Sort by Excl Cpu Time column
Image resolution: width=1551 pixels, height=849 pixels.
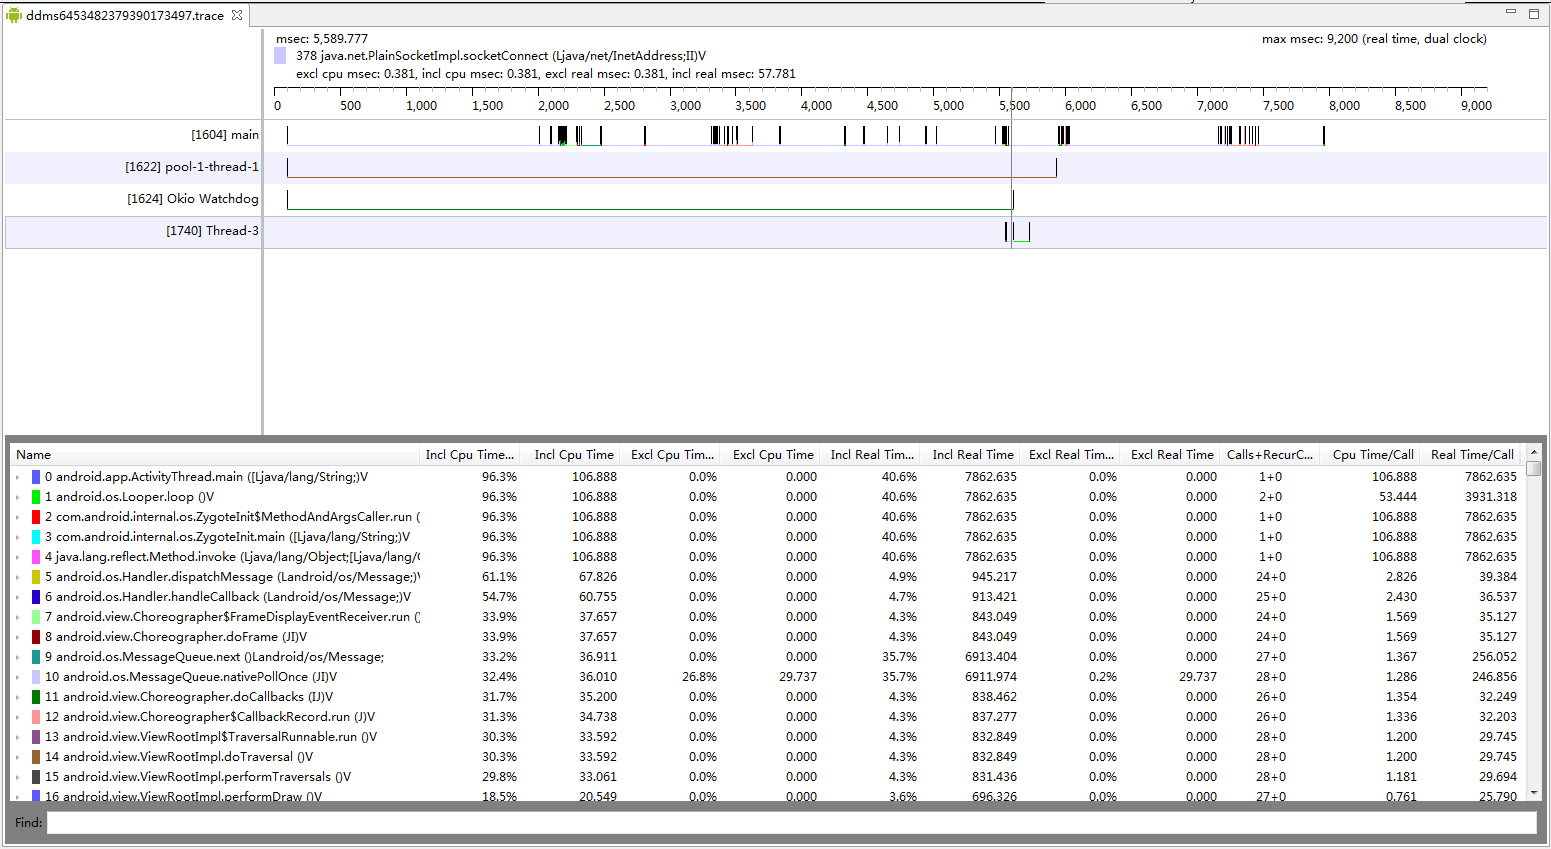tap(770, 455)
